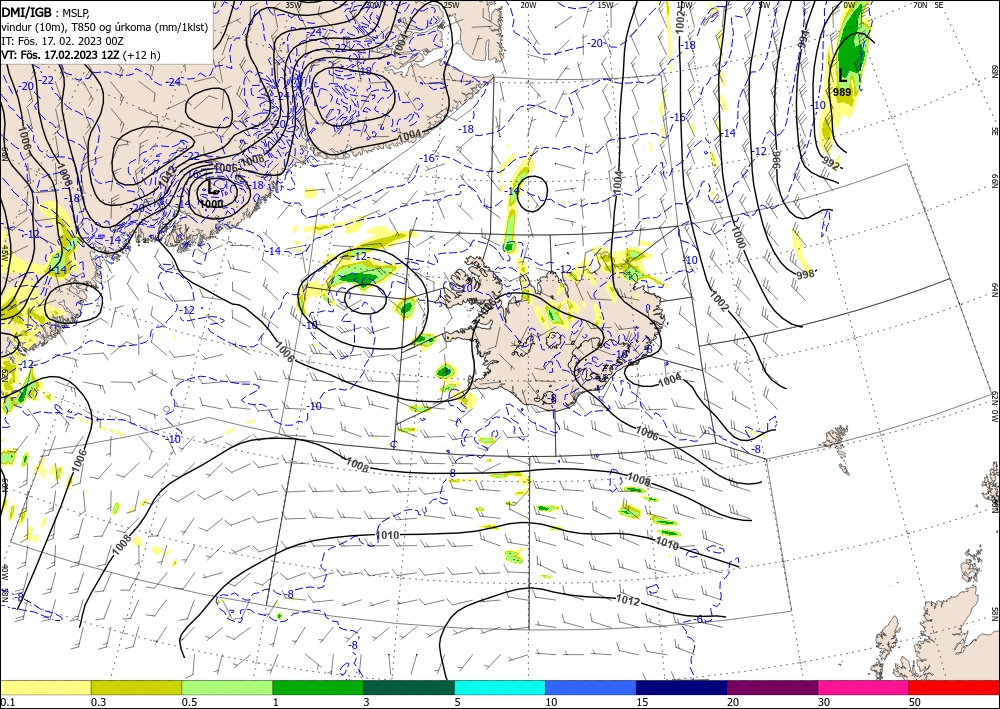Click the '989' pressure value
Screen dimensions: 1000x709
(842, 92)
